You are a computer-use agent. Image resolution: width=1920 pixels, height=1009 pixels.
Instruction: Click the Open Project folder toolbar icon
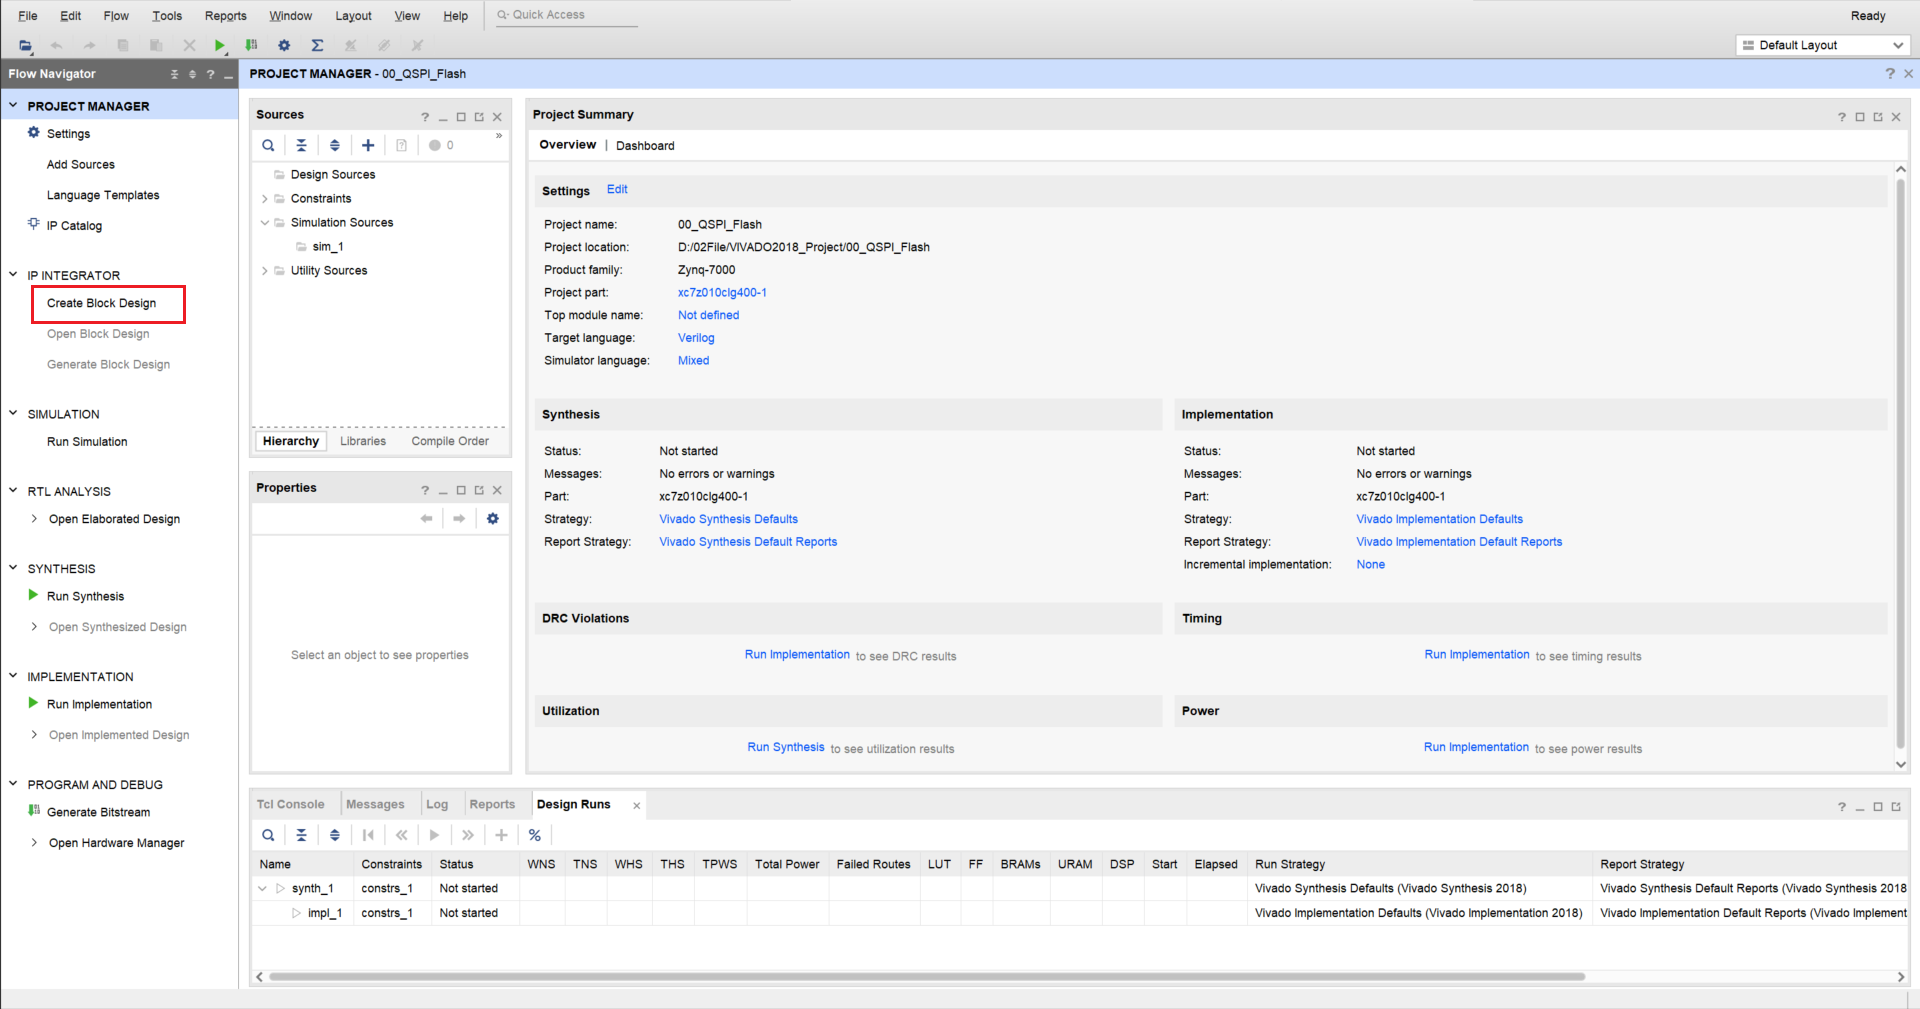[25, 45]
